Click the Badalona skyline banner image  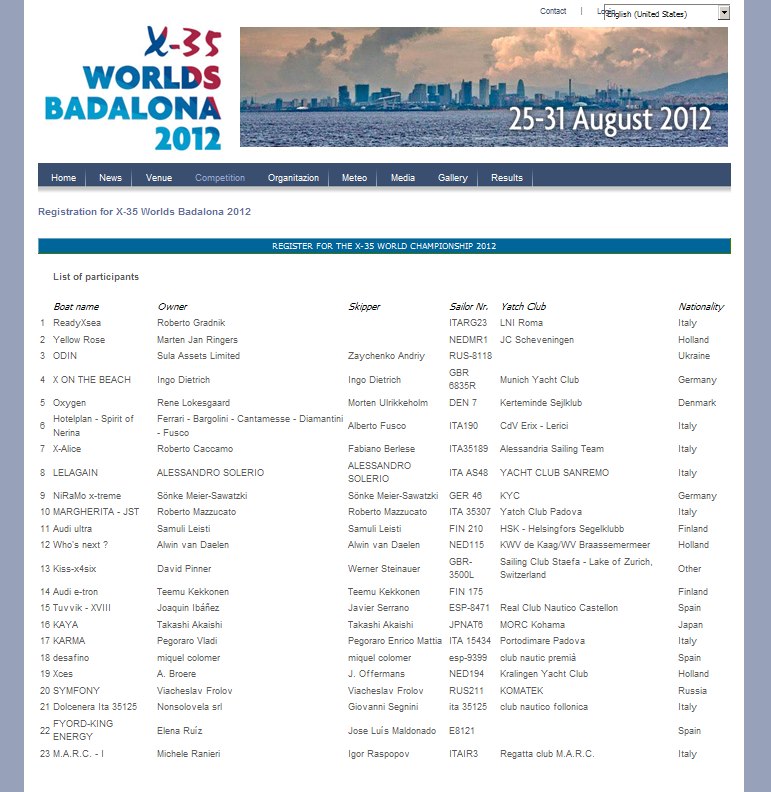click(x=484, y=87)
